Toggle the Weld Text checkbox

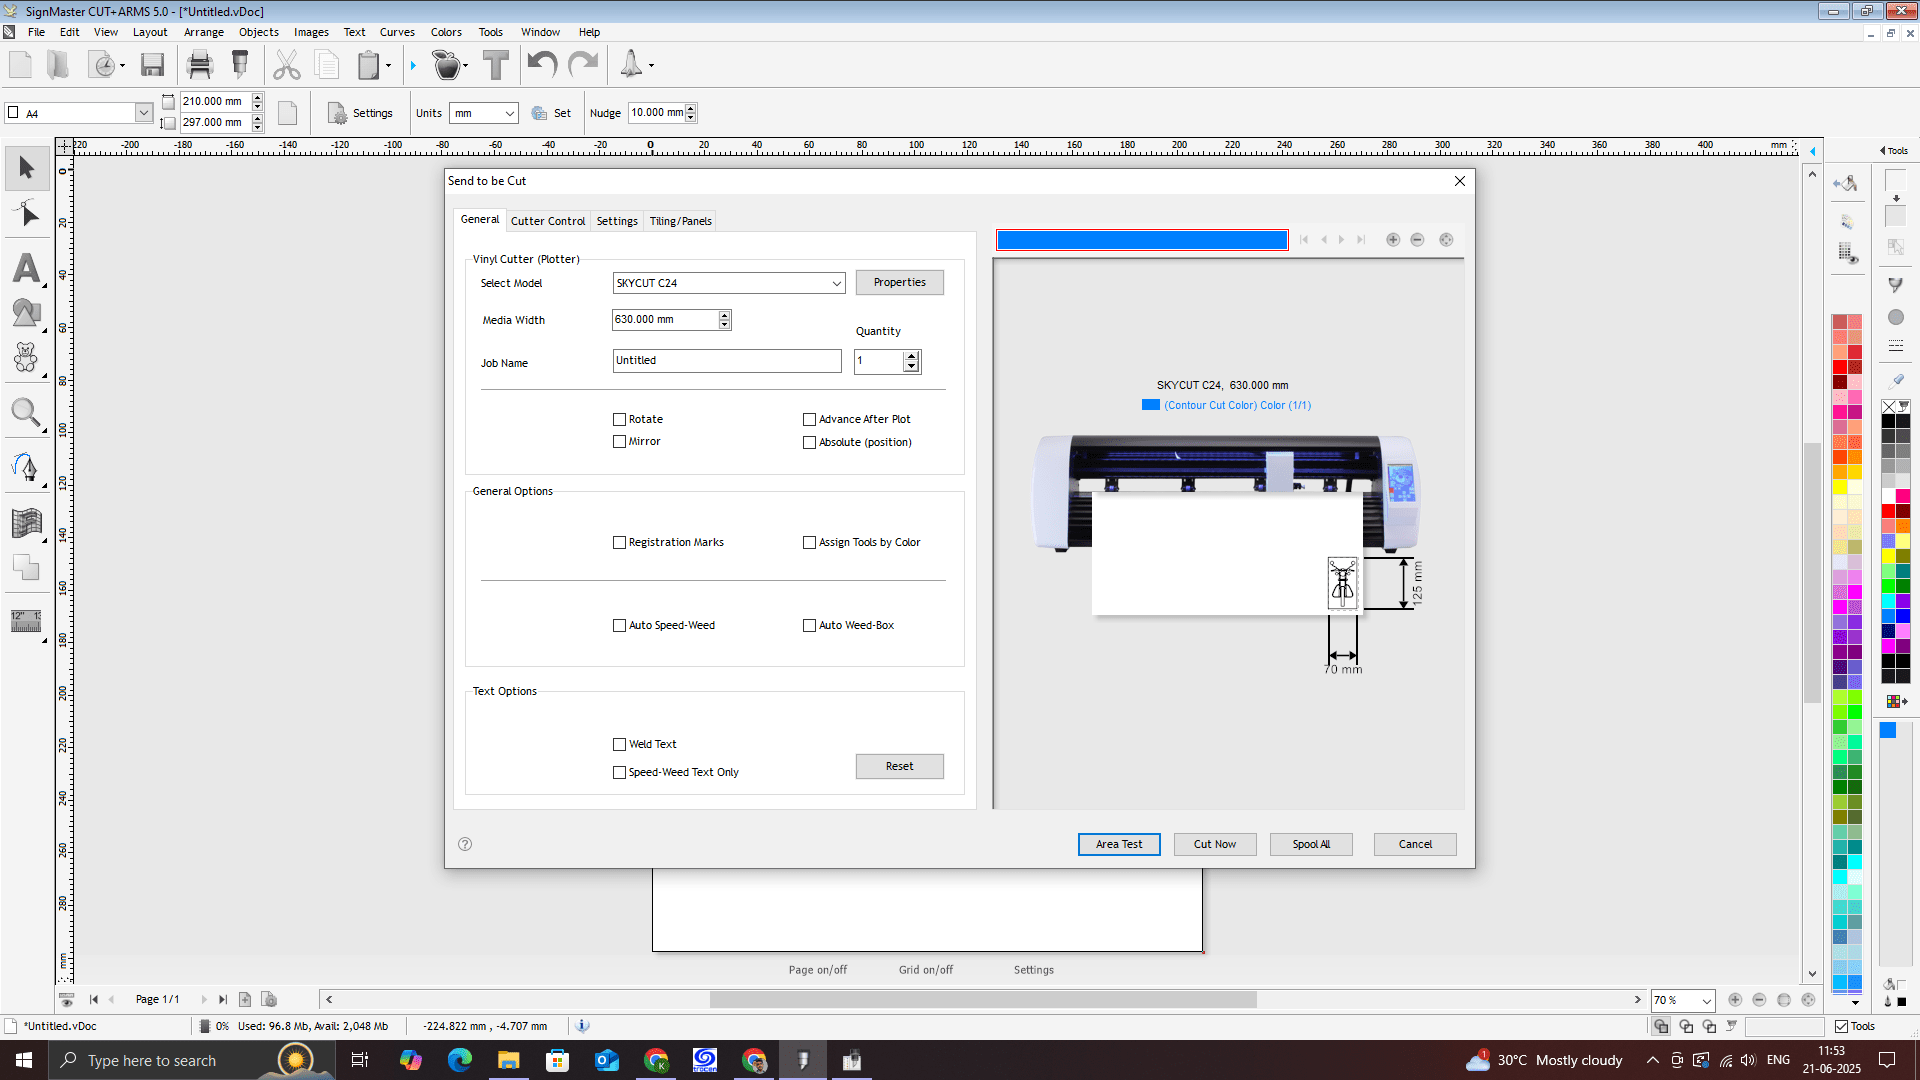(x=620, y=745)
